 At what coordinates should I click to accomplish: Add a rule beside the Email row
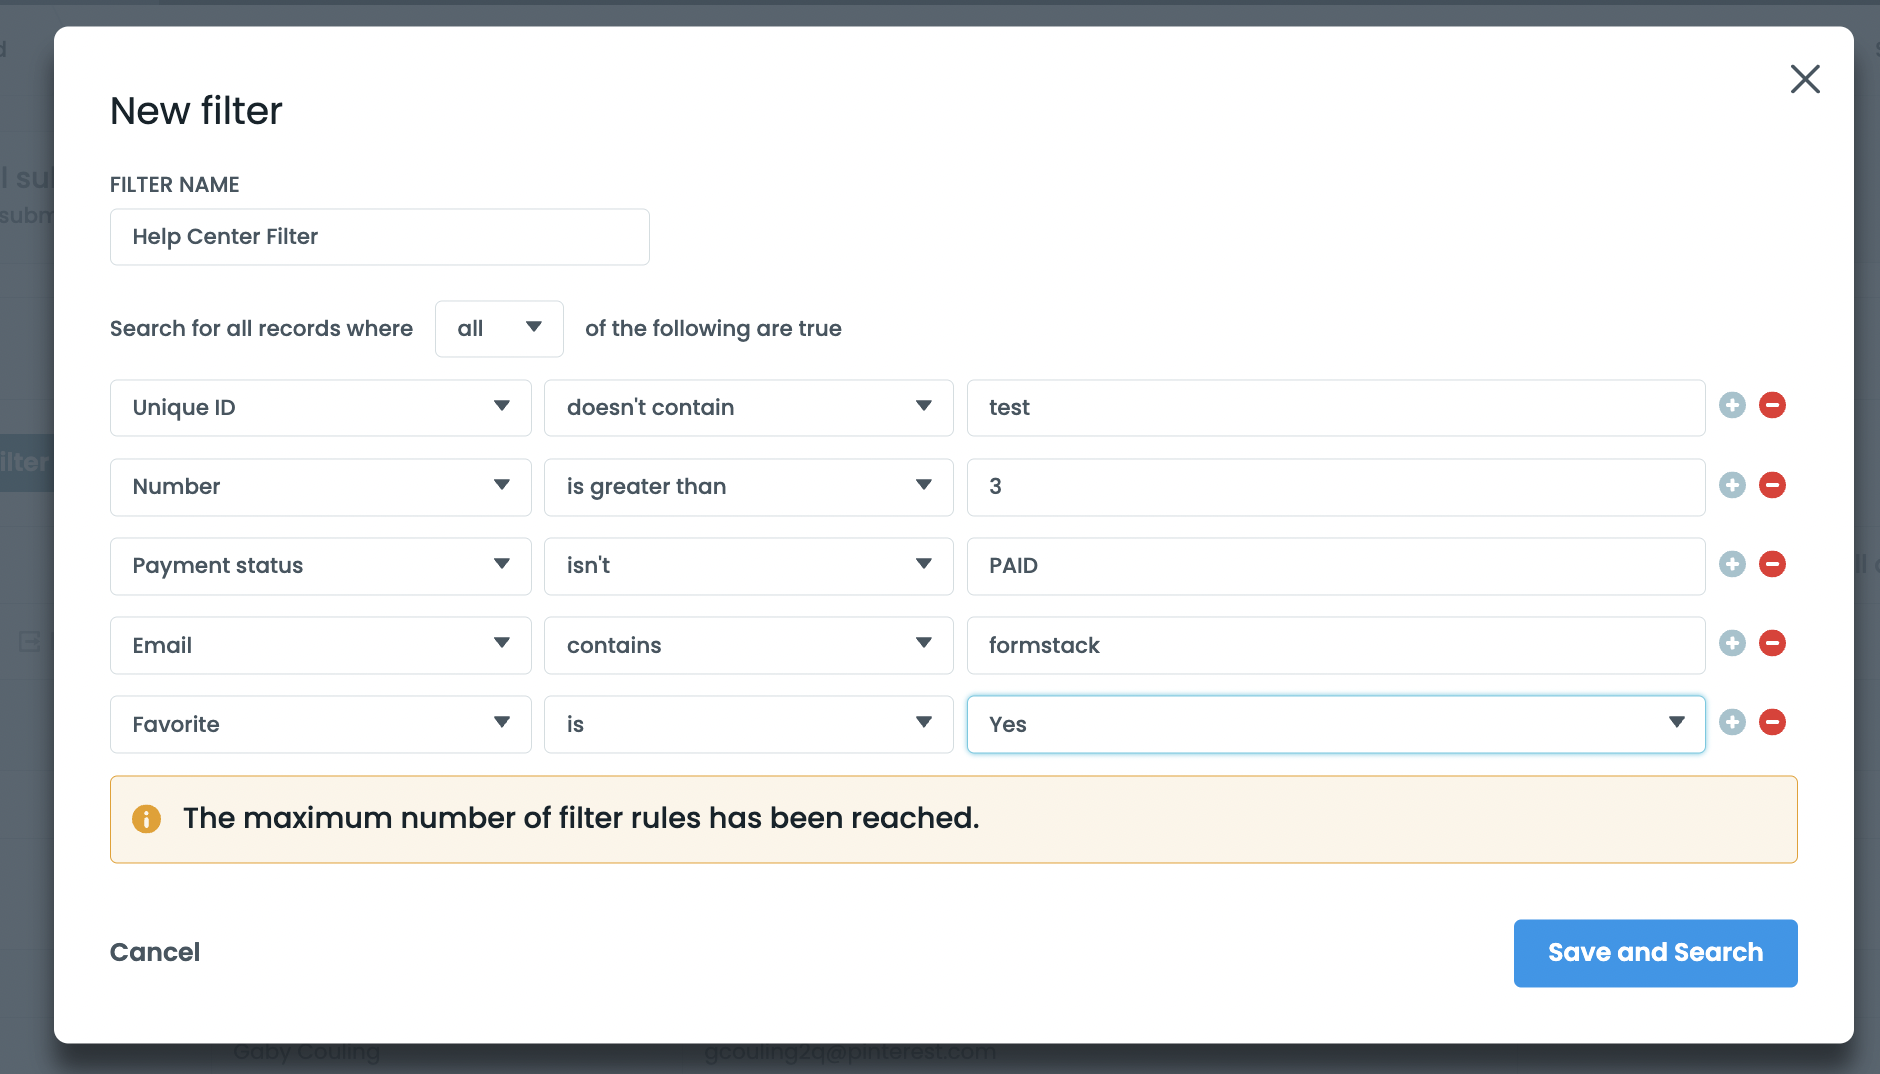click(1732, 643)
